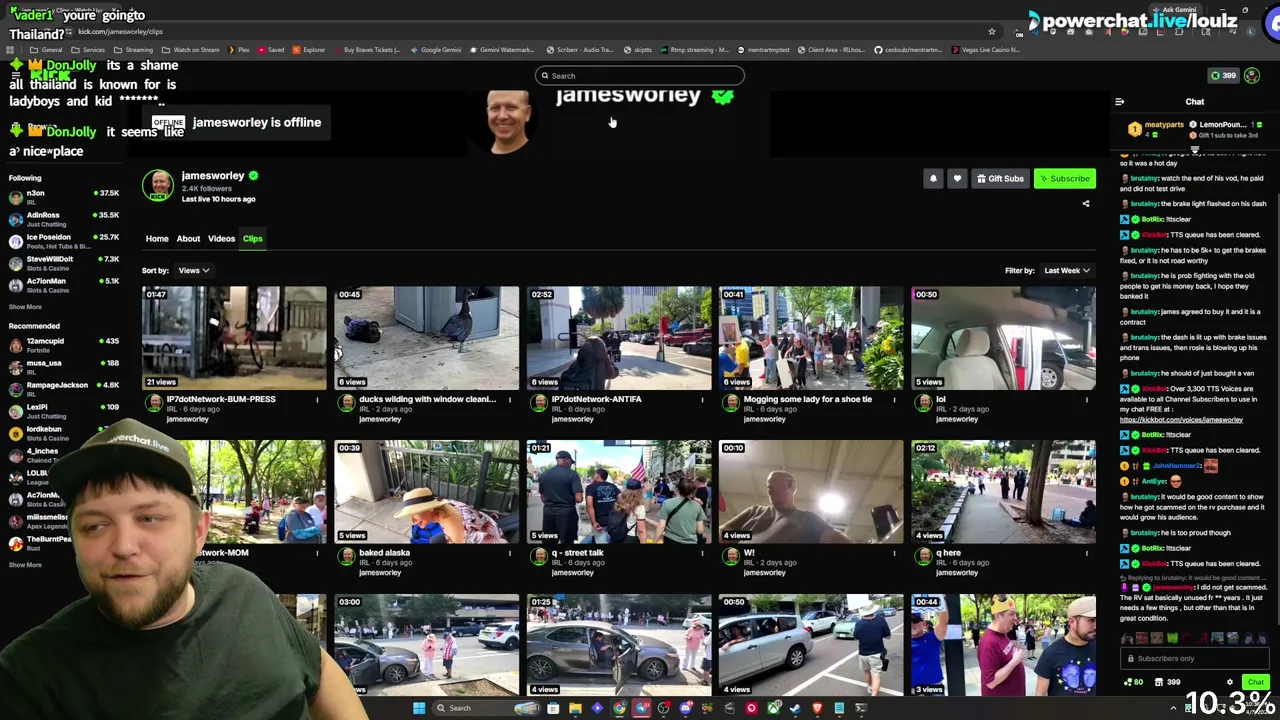The height and width of the screenshot is (720, 1280).
Task: Open options menu for IP7dotNetwork-BUM-PRESS clip
Action: tap(317, 400)
